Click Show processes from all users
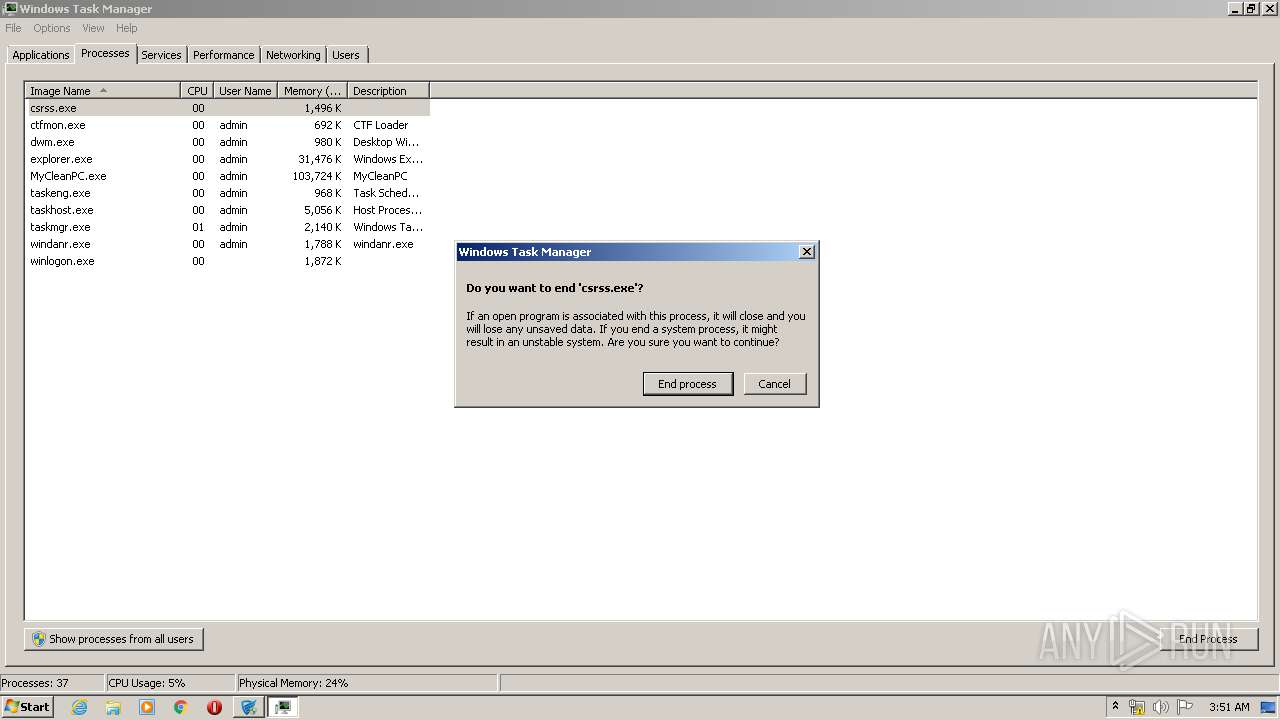The image size is (1280, 720). [x=114, y=639]
